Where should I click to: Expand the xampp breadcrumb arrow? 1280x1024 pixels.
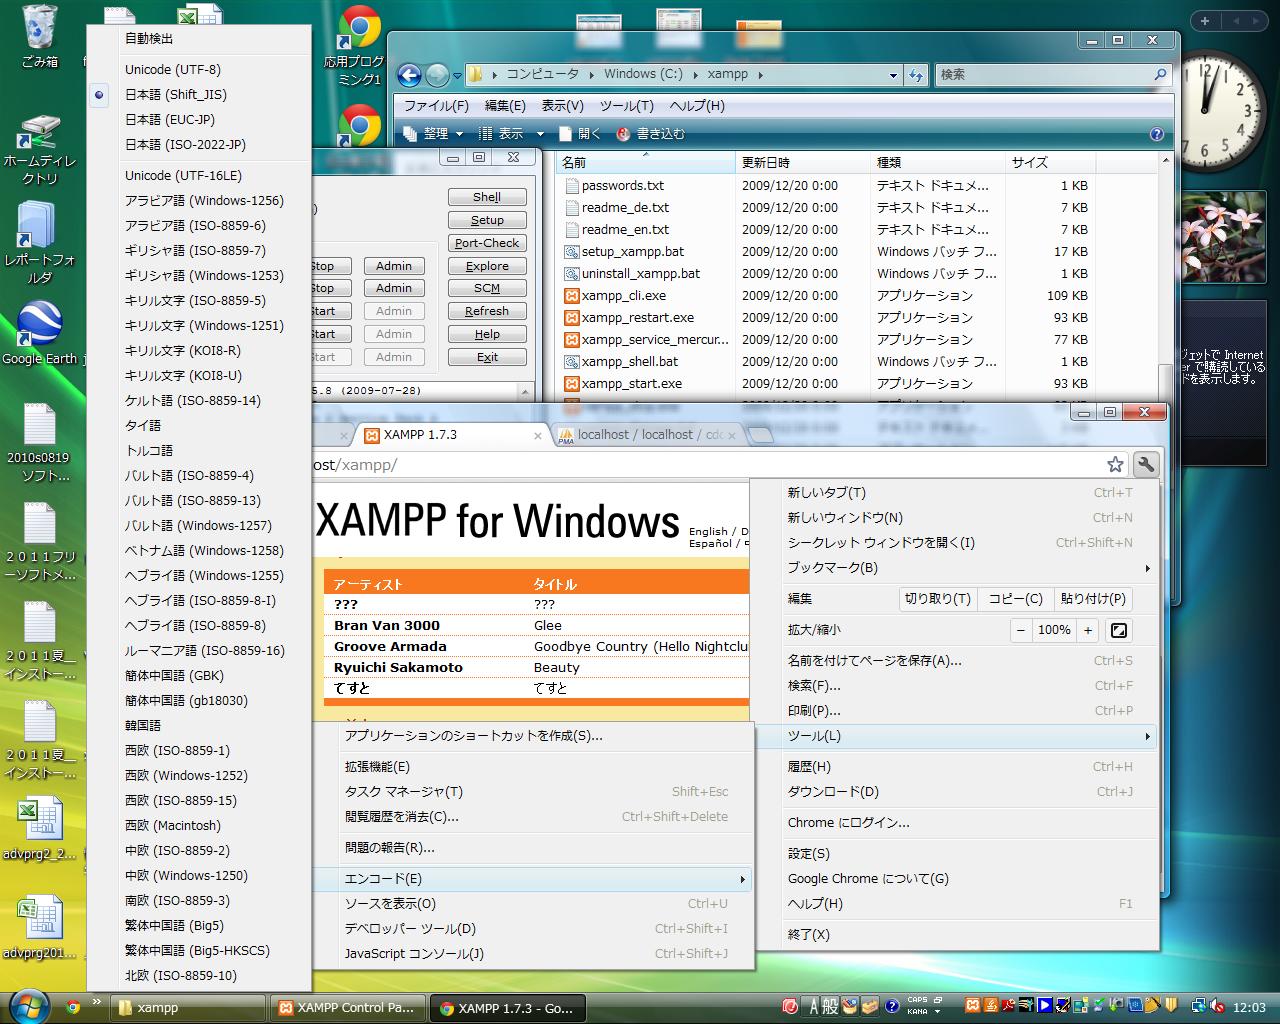(761, 75)
